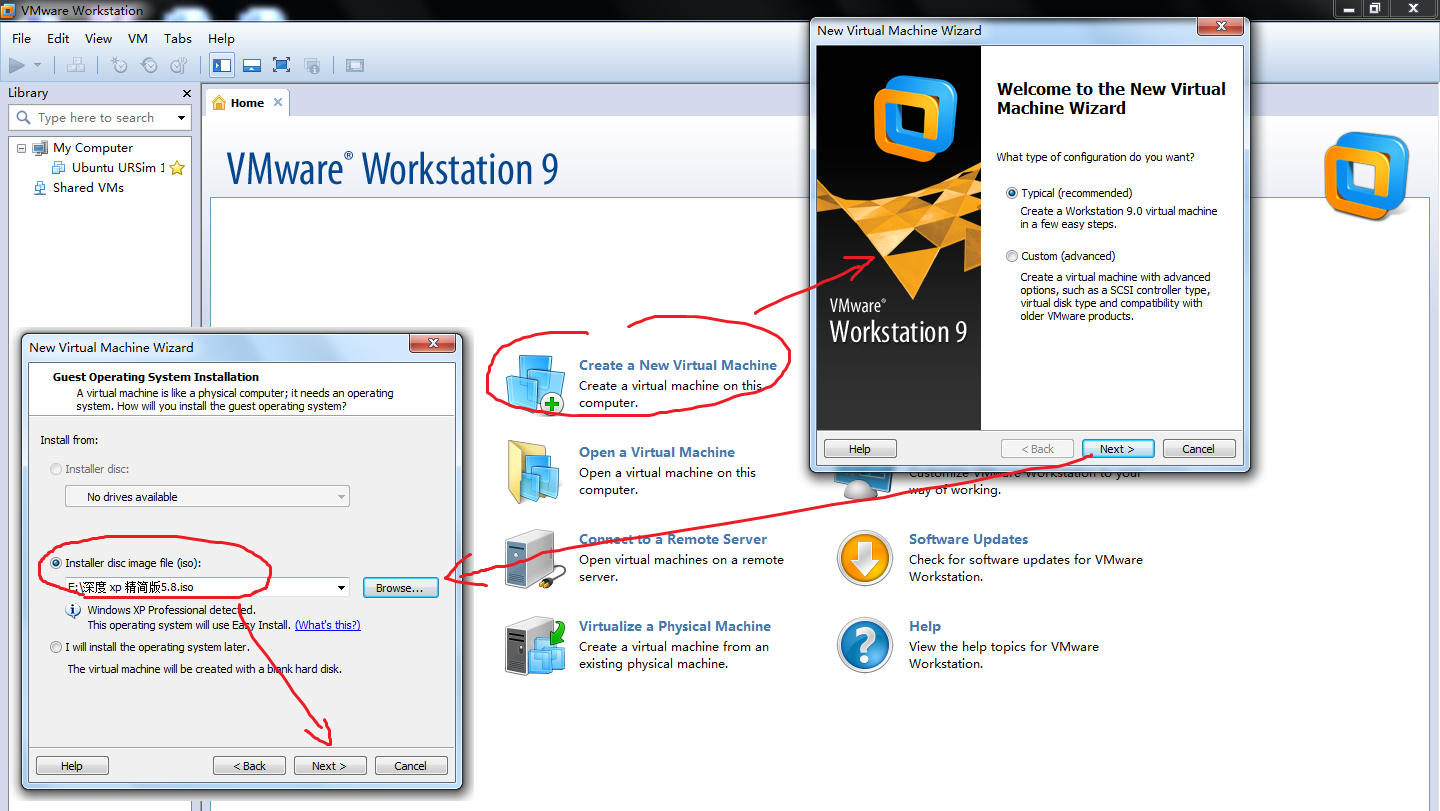Click the Full Screen toolbar icon
The height and width of the screenshot is (811, 1440).
tap(282, 65)
